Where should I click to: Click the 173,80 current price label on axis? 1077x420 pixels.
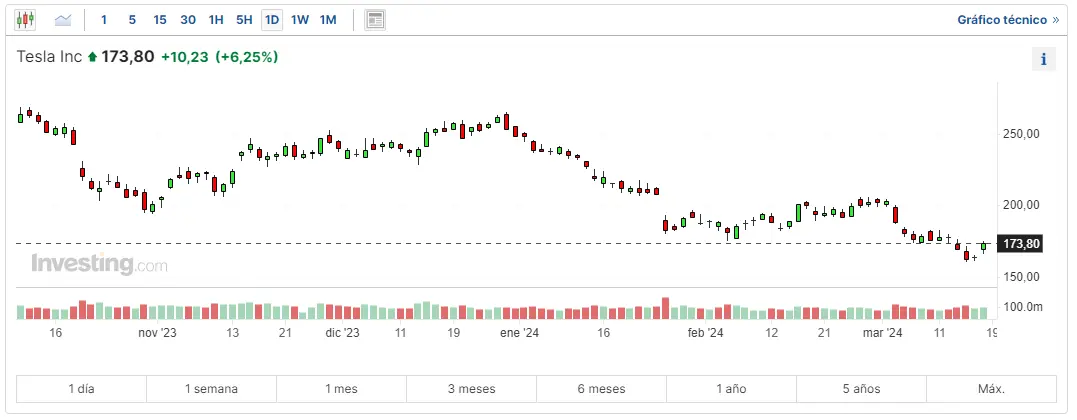pyautogui.click(x=1021, y=243)
